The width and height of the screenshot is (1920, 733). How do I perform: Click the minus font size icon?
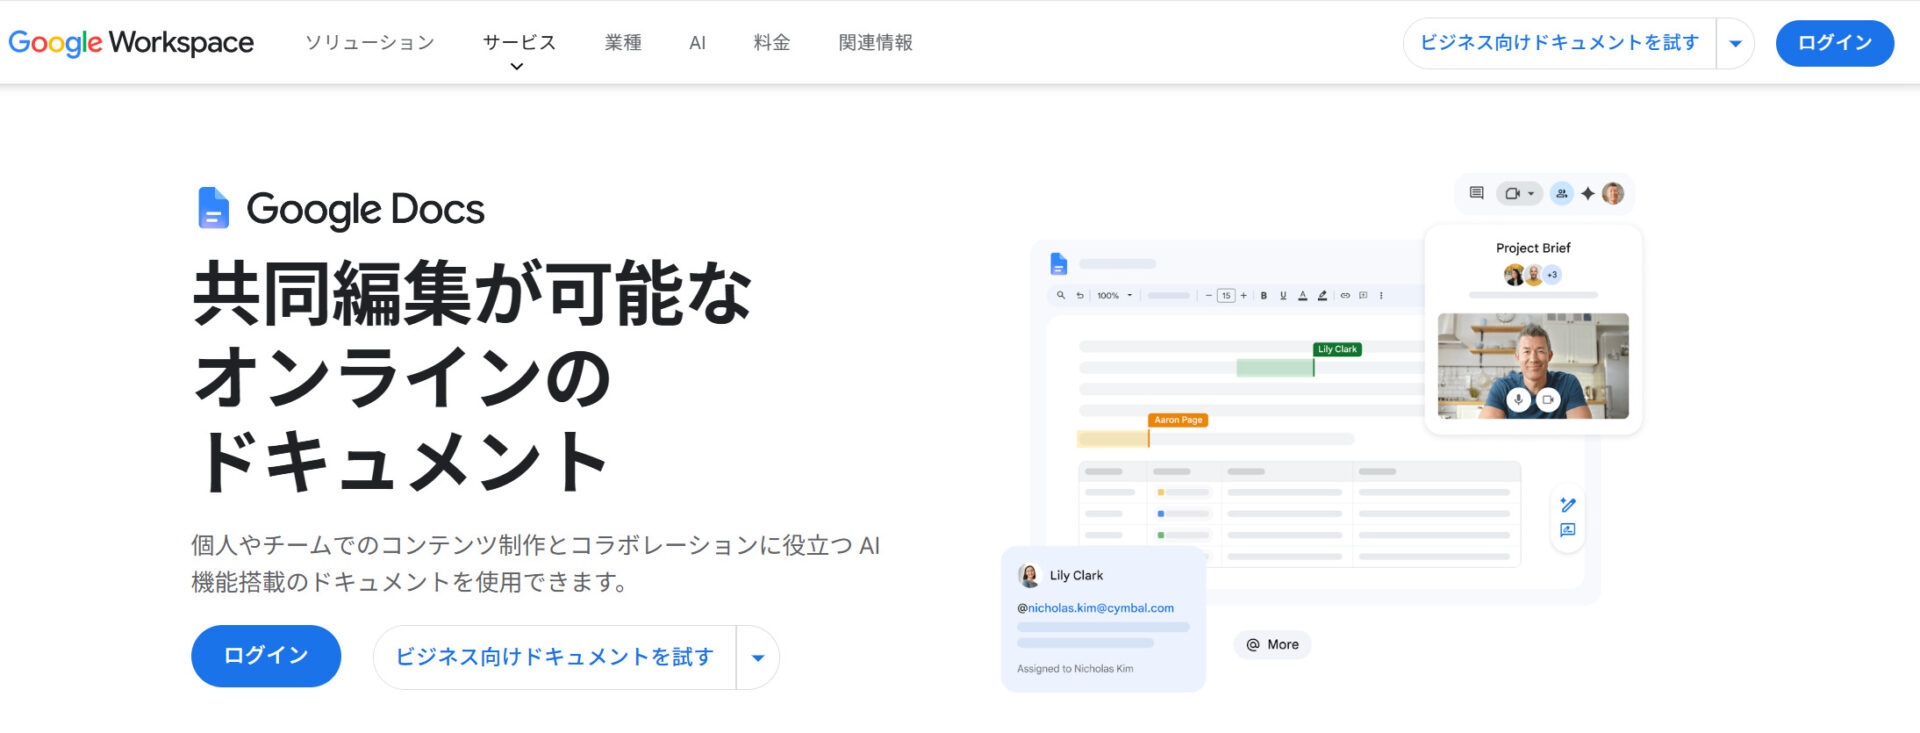(1208, 295)
